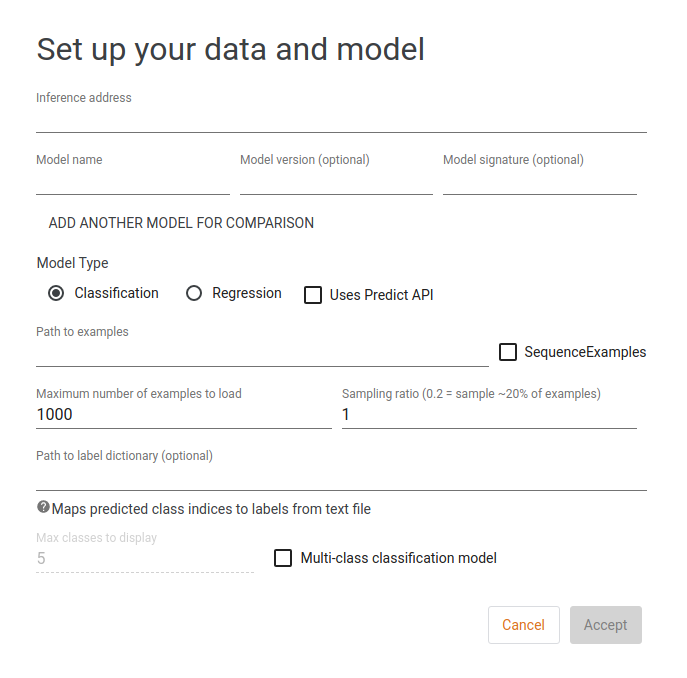687x678 pixels.
Task: Enable the Uses Predict API checkbox
Action: tap(313, 295)
